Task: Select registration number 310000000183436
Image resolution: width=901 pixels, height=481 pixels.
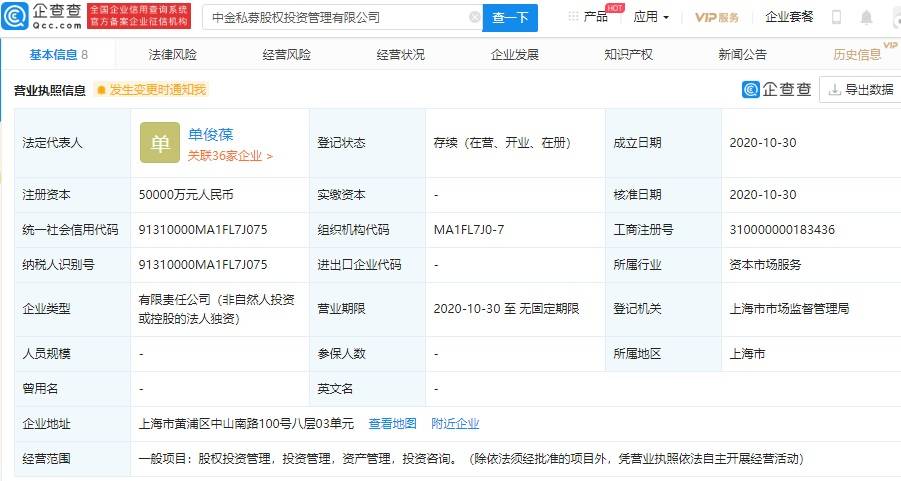Action: [782, 229]
